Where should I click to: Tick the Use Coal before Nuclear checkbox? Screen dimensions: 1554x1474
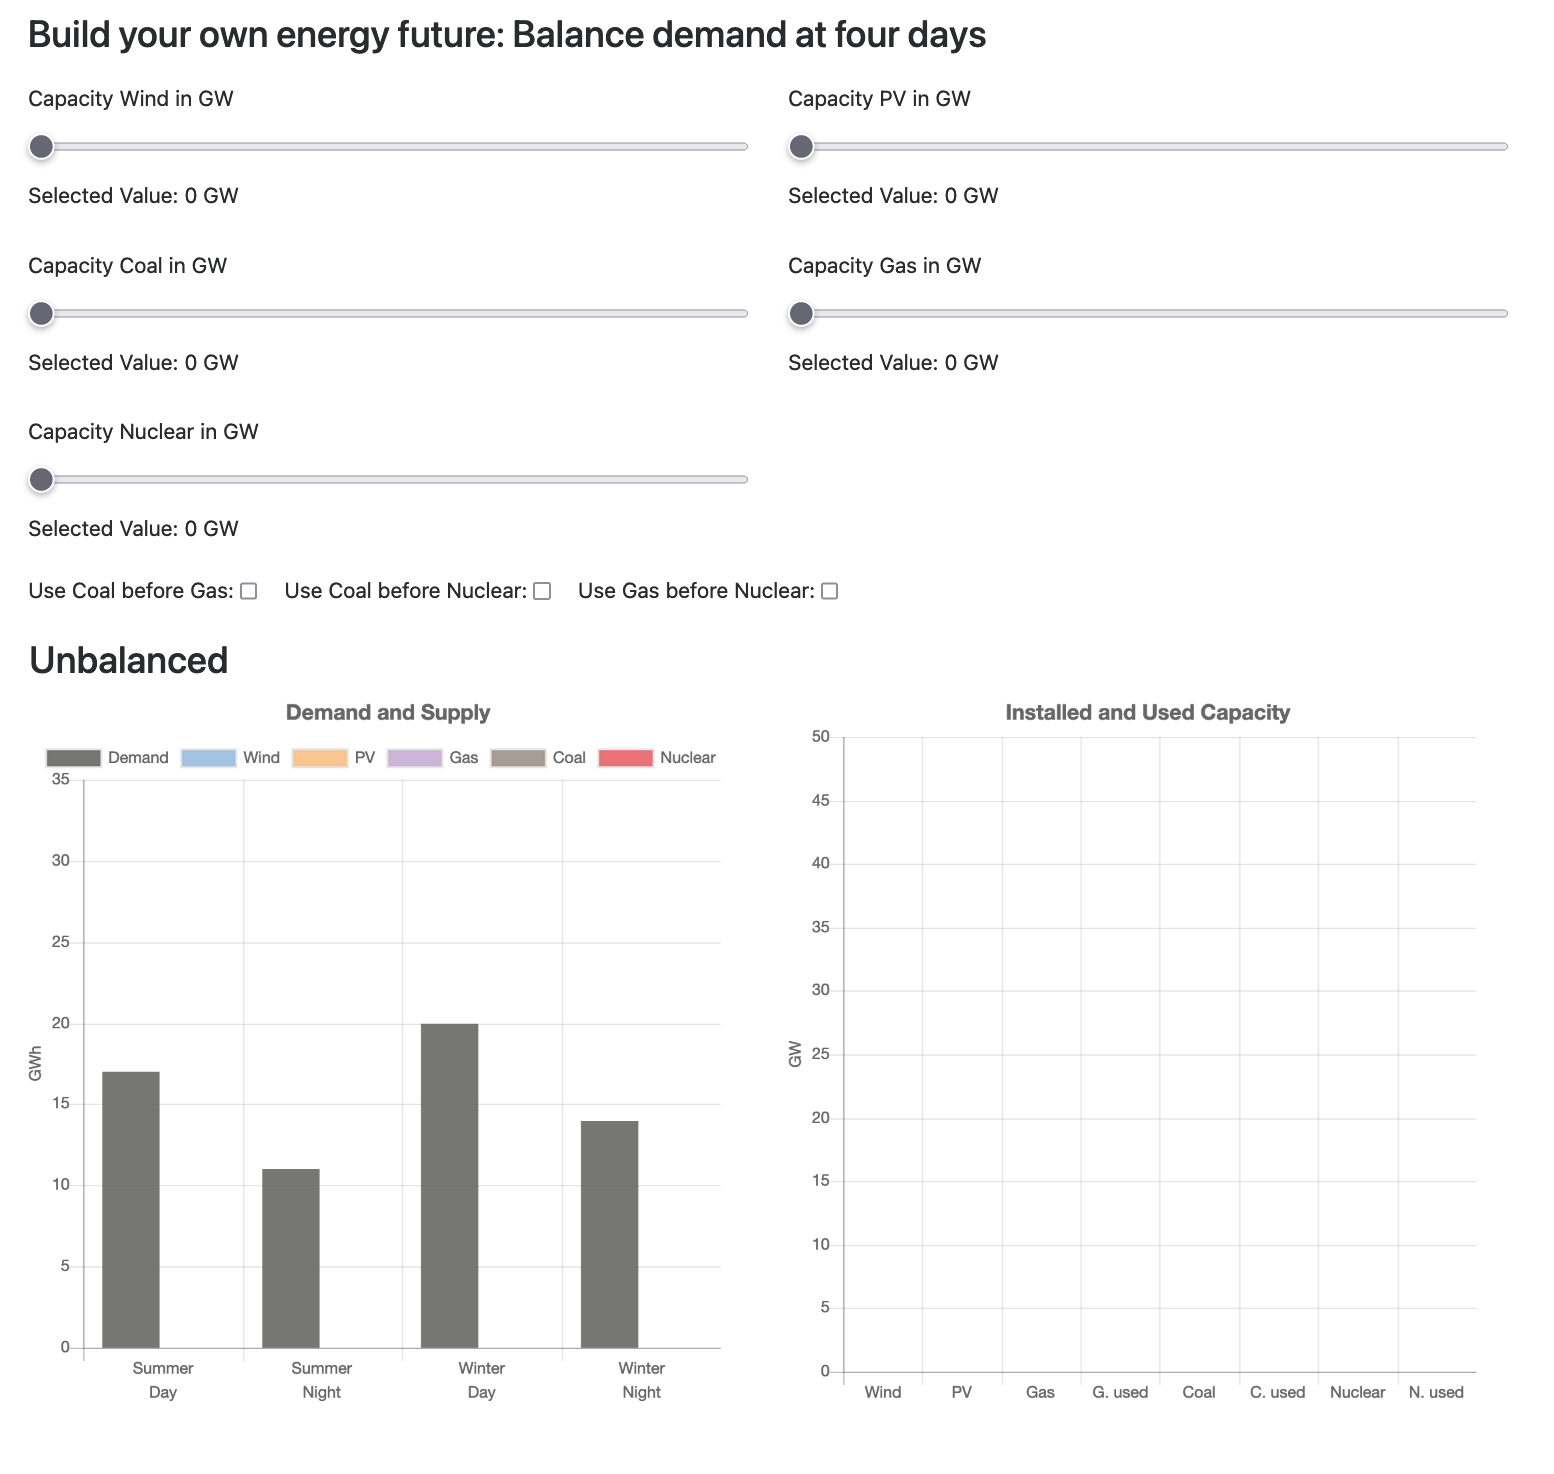point(542,591)
